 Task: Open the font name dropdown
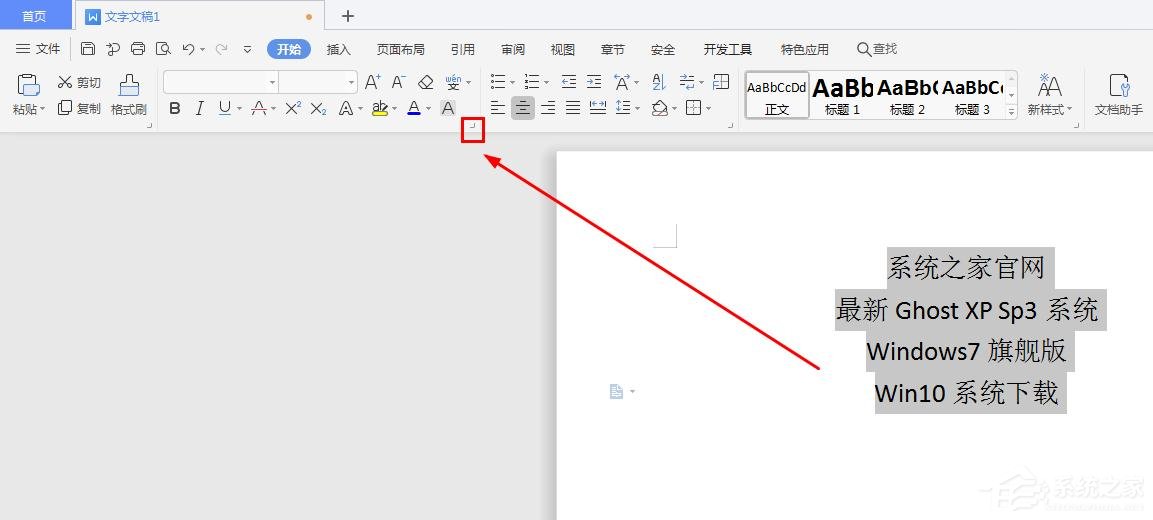273,82
